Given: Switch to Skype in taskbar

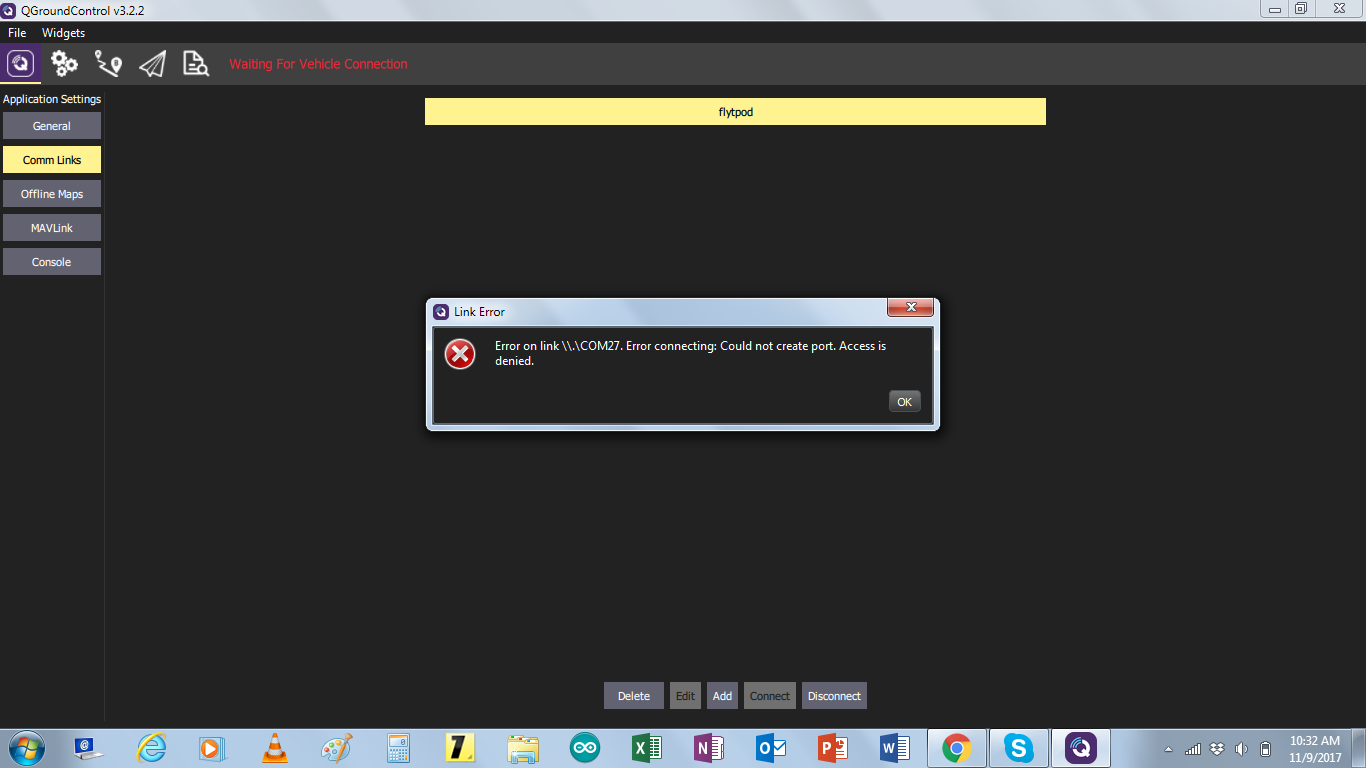Looking at the screenshot, I should tap(1019, 748).
